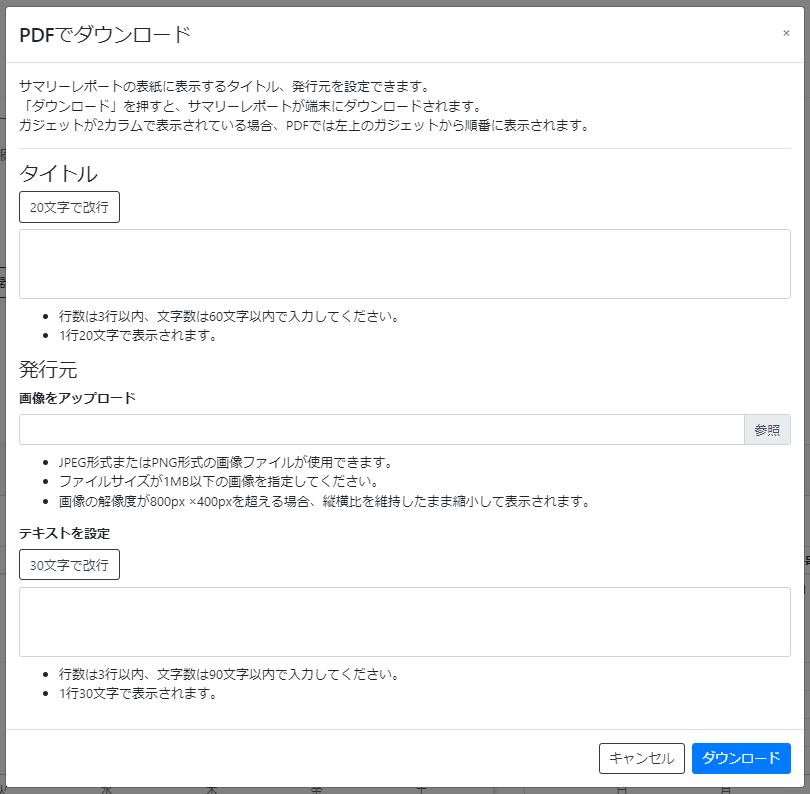This screenshot has width=810, height=794.
Task: Select the 水 weekday header behind the dialog
Action: point(106,789)
